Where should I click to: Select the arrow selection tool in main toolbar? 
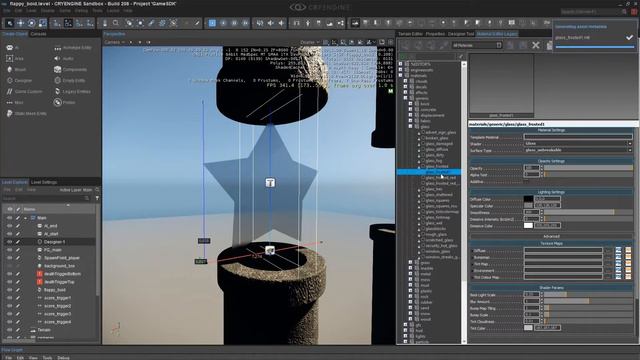coord(9,23)
